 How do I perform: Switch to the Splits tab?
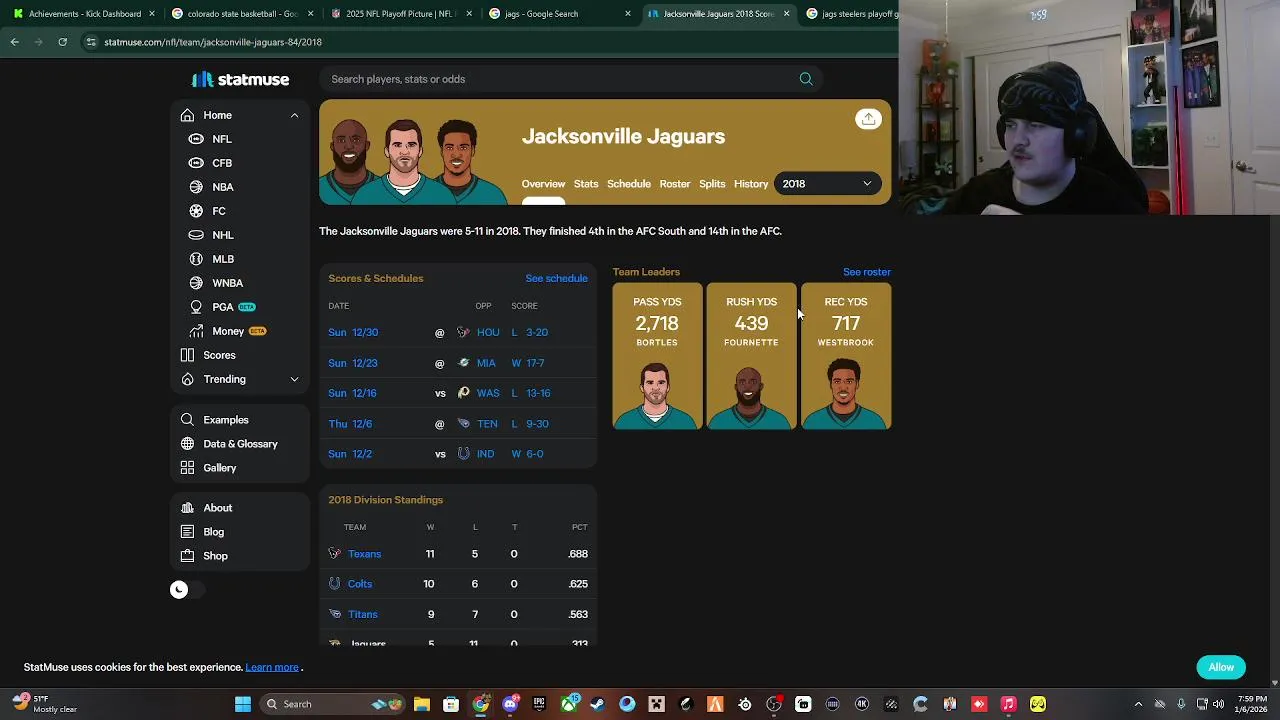point(712,184)
